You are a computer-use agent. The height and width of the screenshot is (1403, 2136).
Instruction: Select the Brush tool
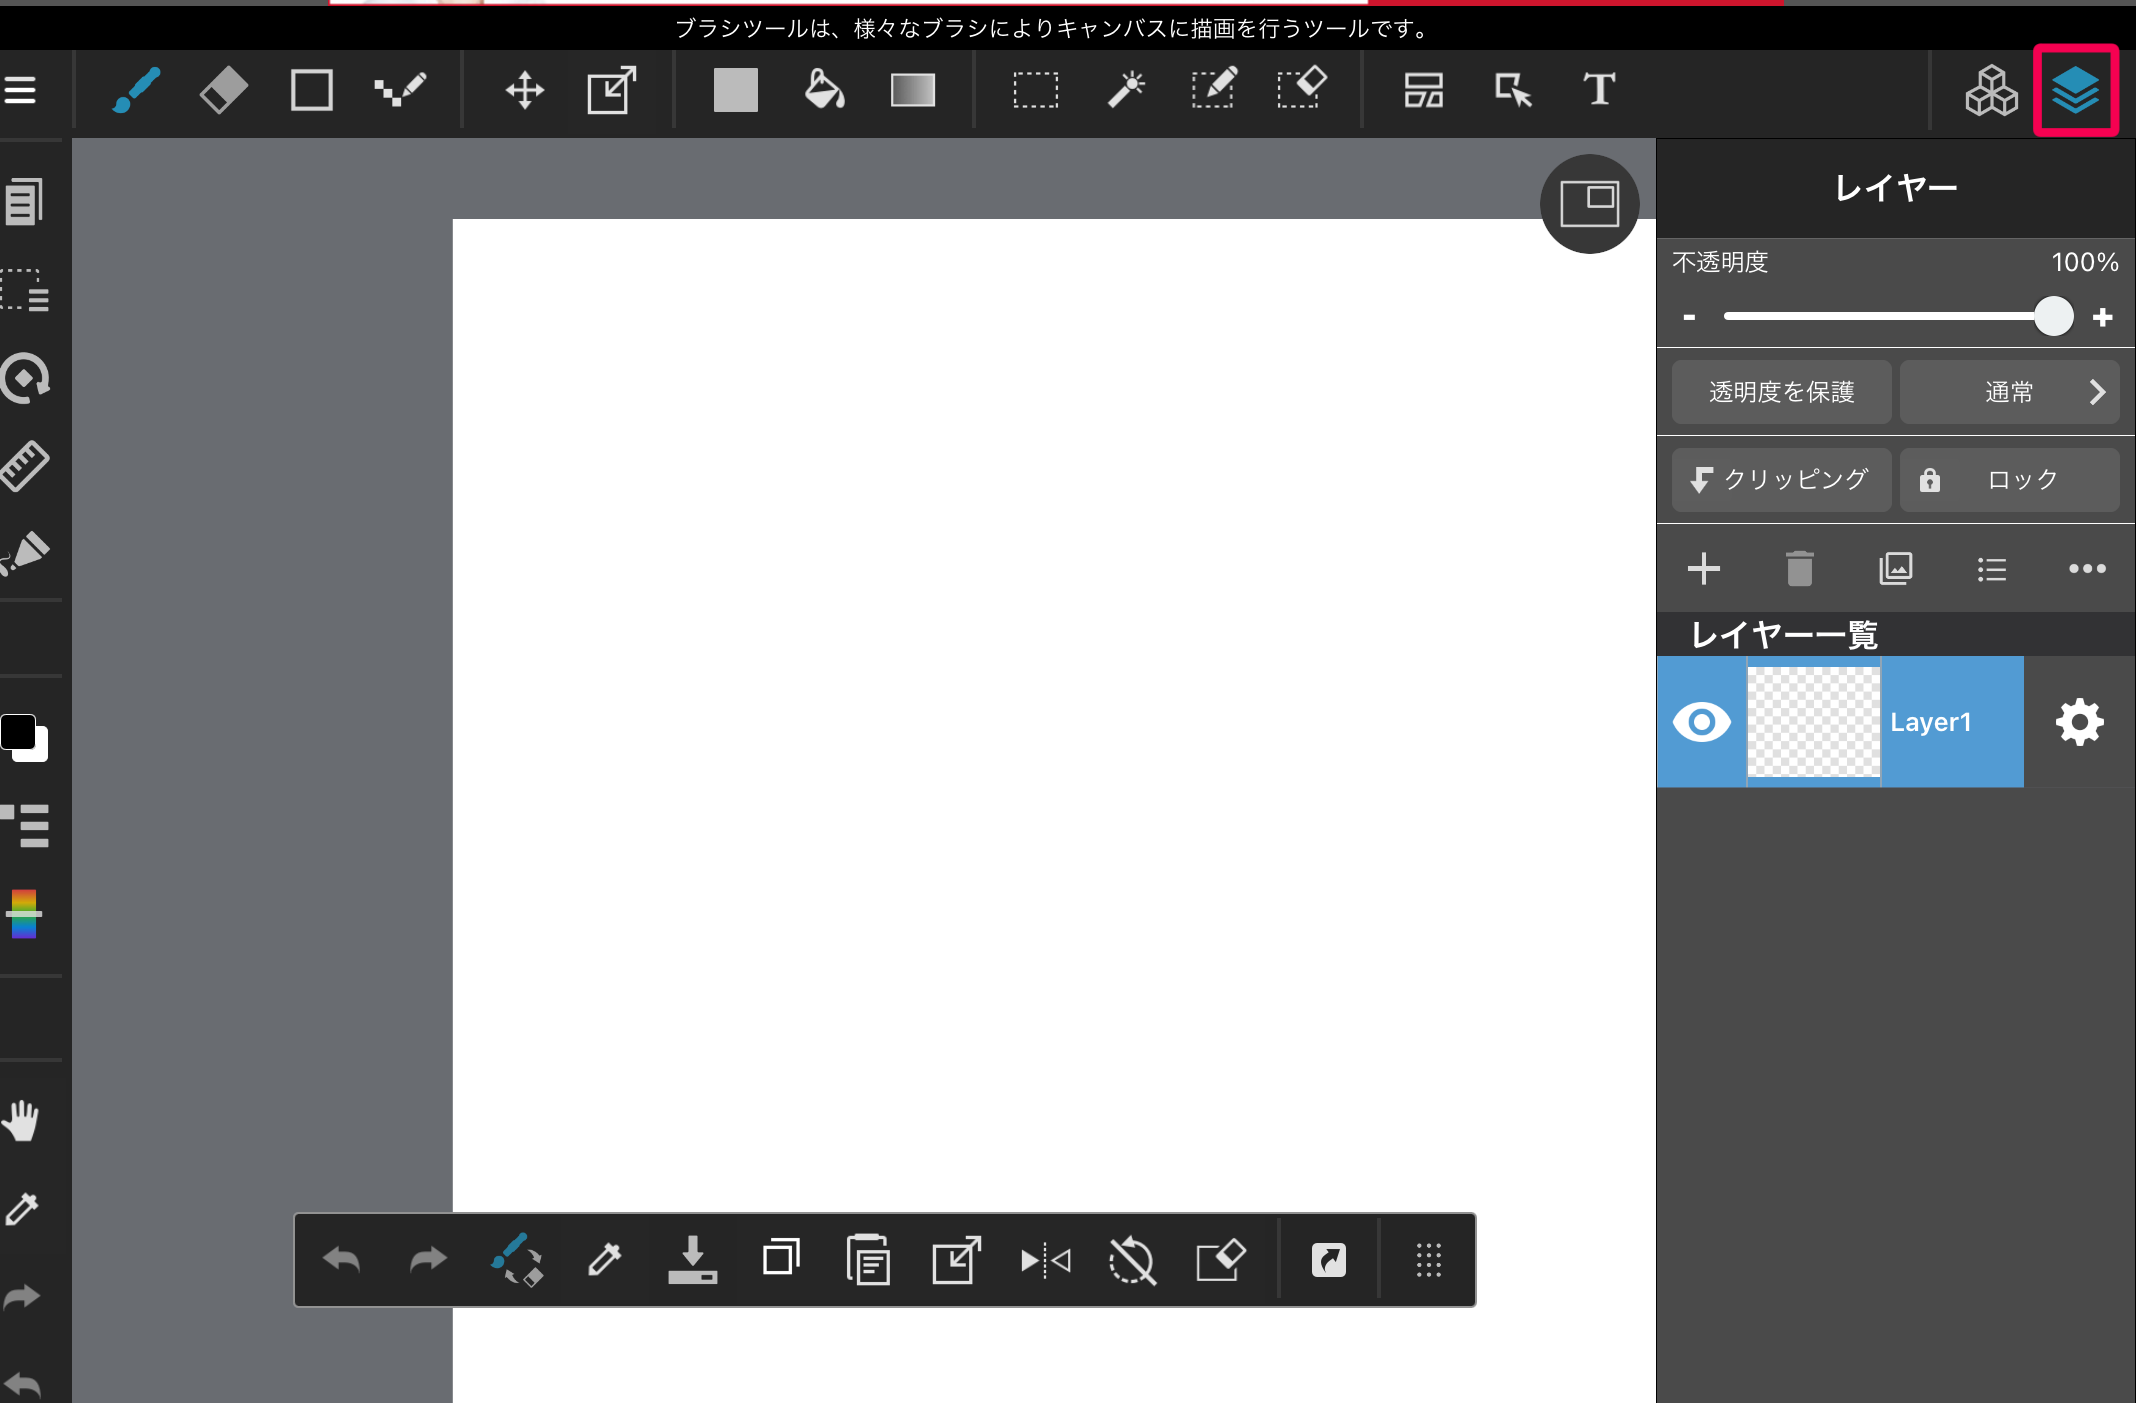[x=136, y=90]
